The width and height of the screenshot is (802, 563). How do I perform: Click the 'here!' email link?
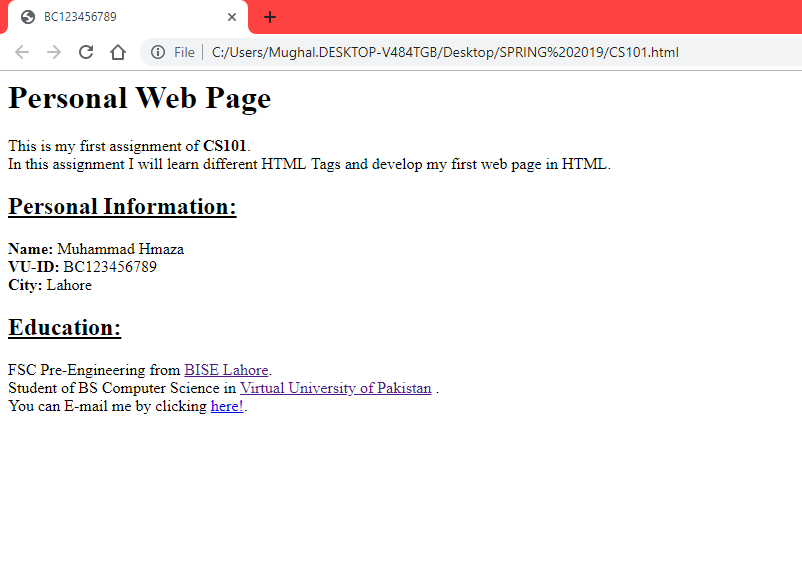point(227,406)
